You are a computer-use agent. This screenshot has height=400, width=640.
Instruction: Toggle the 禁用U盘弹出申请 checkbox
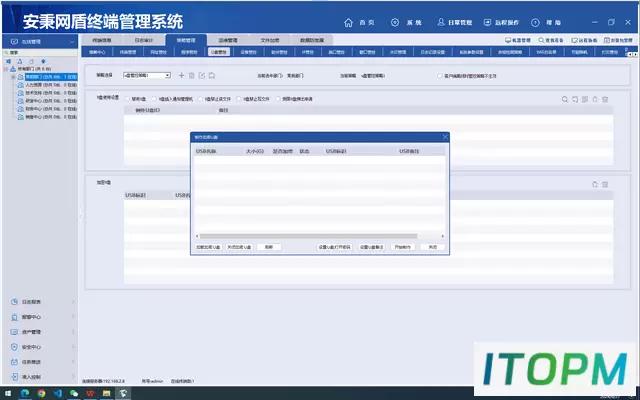point(278,99)
